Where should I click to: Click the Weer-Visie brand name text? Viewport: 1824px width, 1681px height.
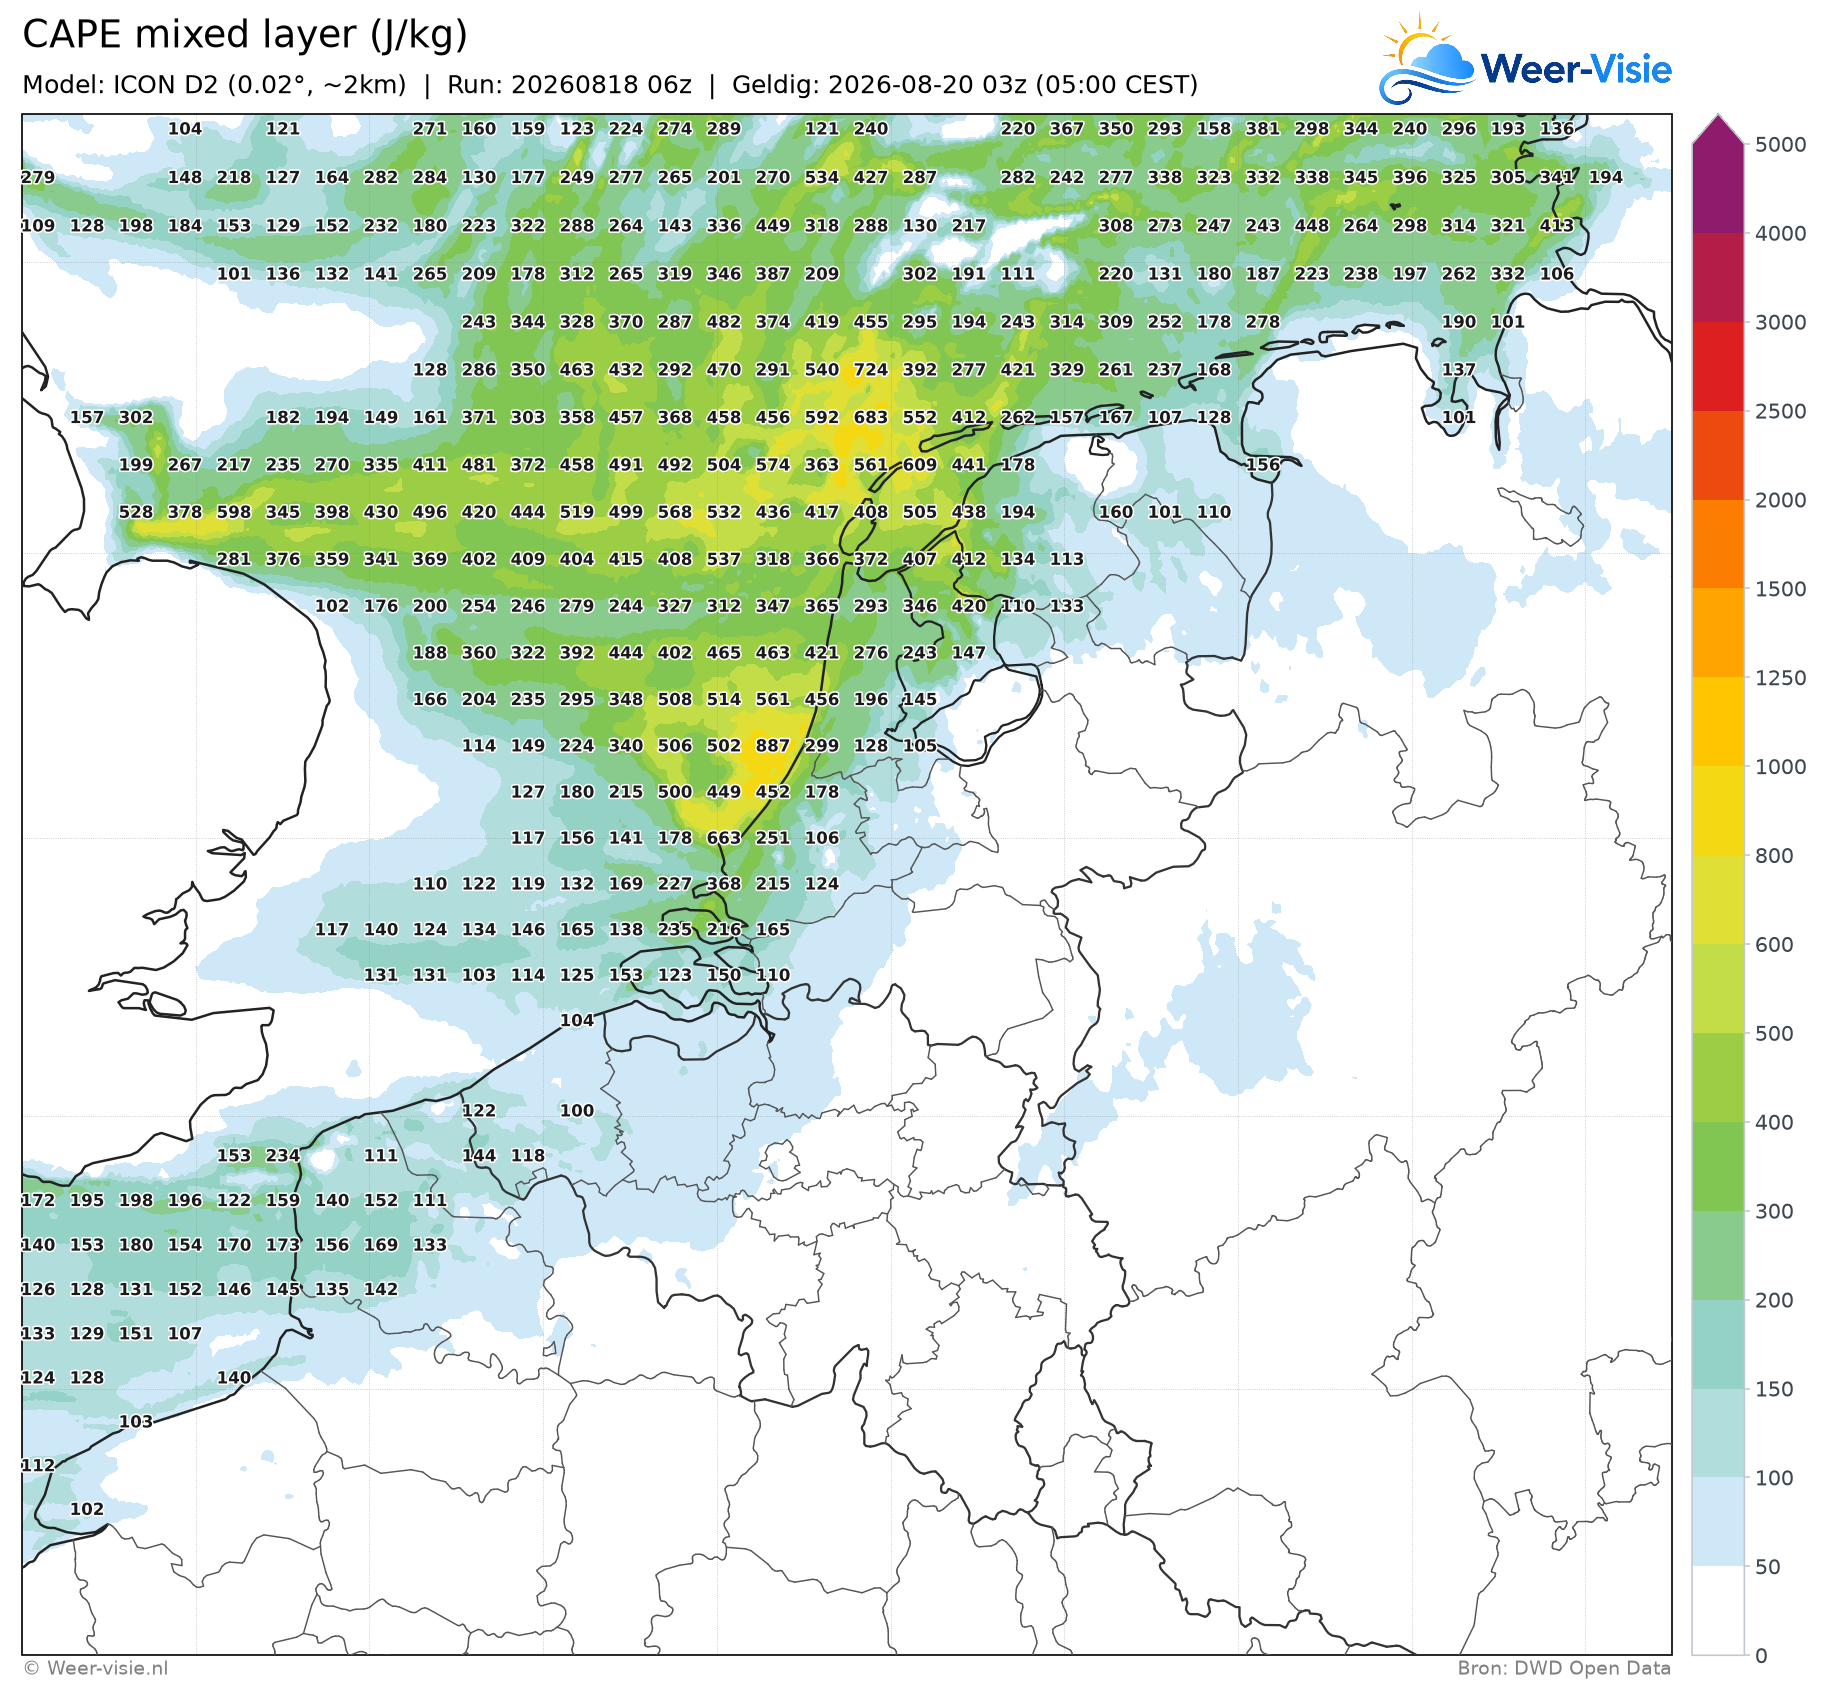coord(1576,69)
